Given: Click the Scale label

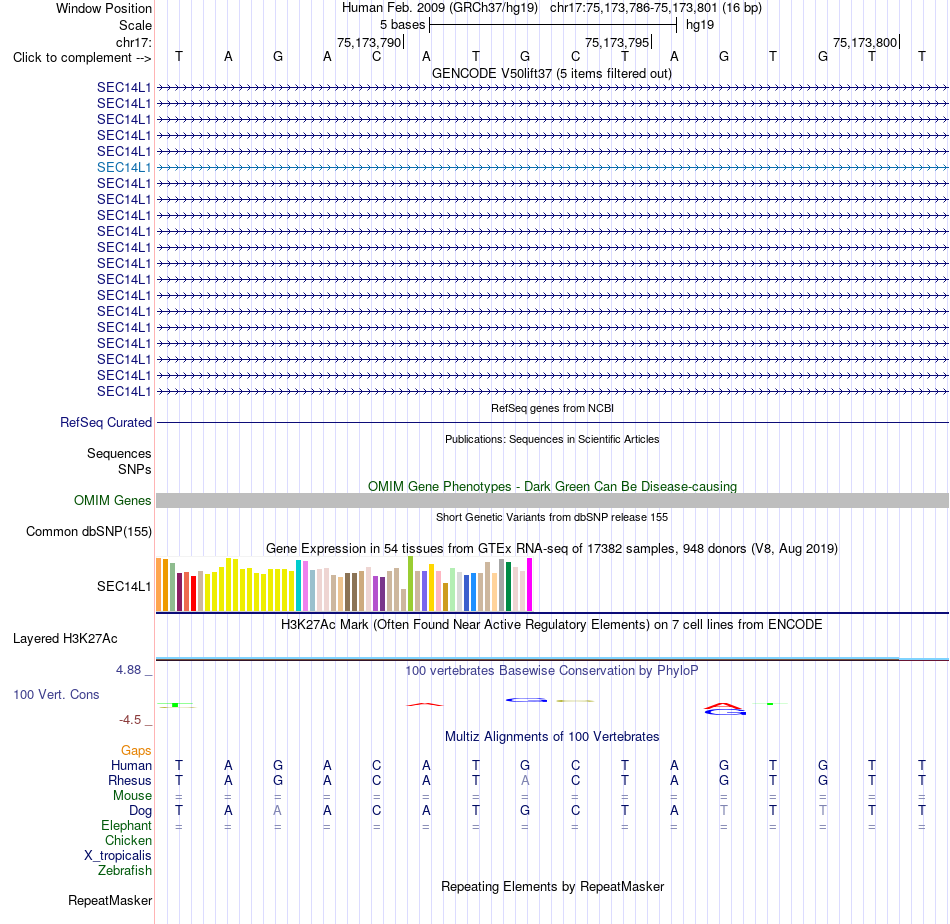Looking at the screenshot, I should (x=135, y=25).
